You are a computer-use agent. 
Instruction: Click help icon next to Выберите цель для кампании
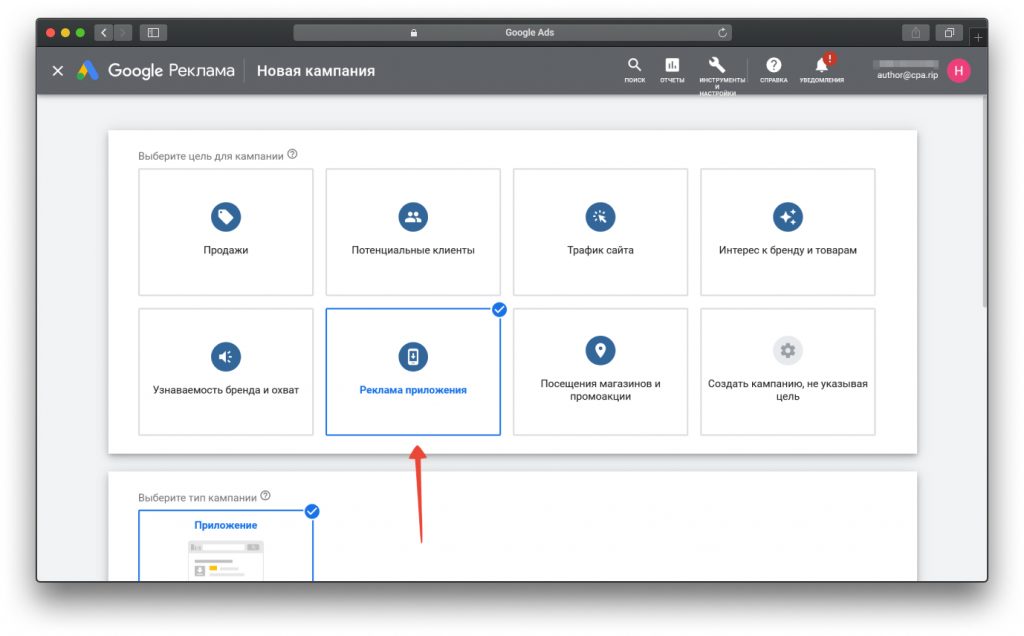292,154
